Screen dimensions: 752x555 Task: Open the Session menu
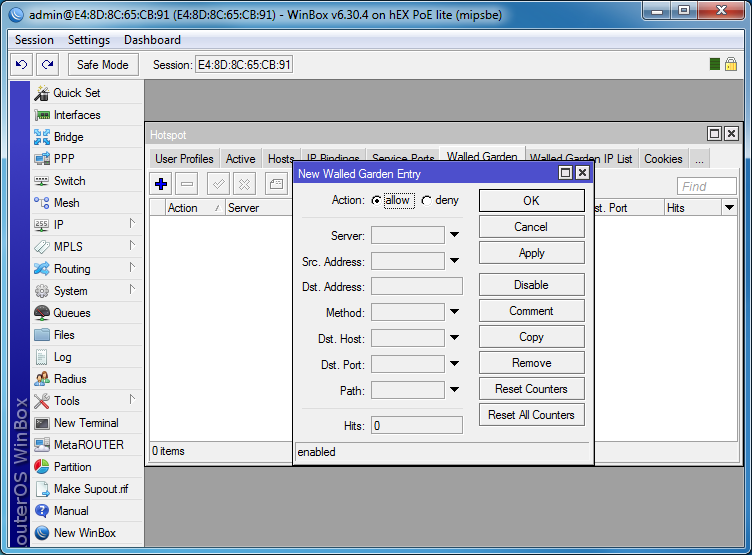34,40
